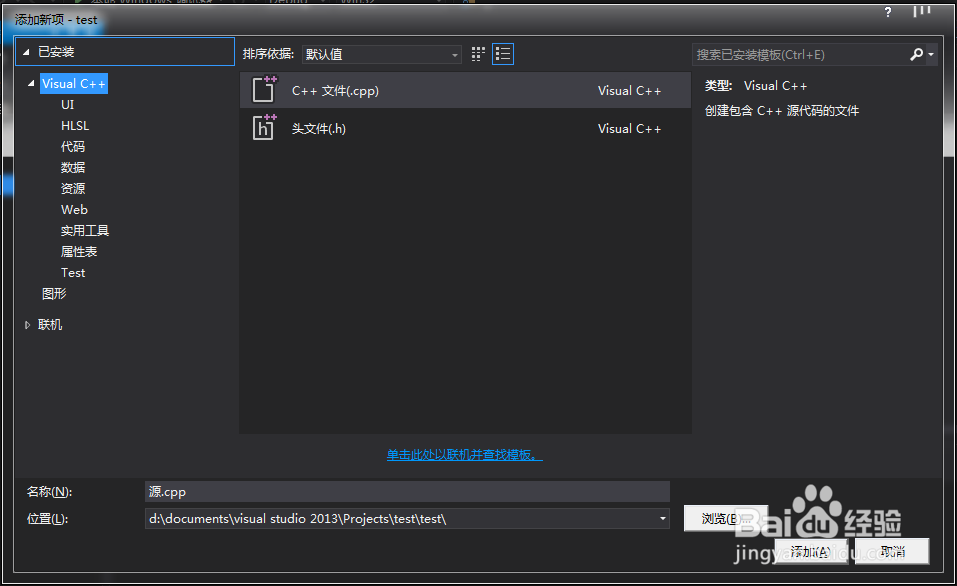Click the 浏览 button

726,518
